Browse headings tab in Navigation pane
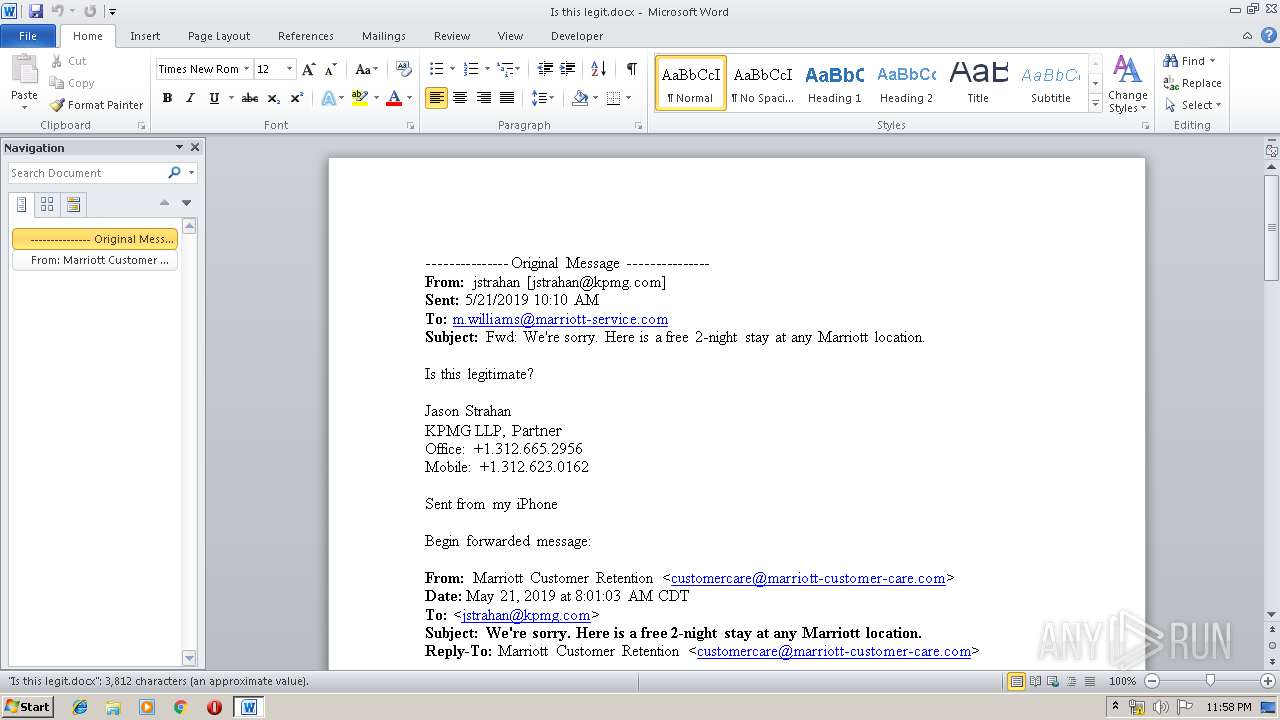Screen dimensions: 1280x720 pyautogui.click(x=21, y=204)
